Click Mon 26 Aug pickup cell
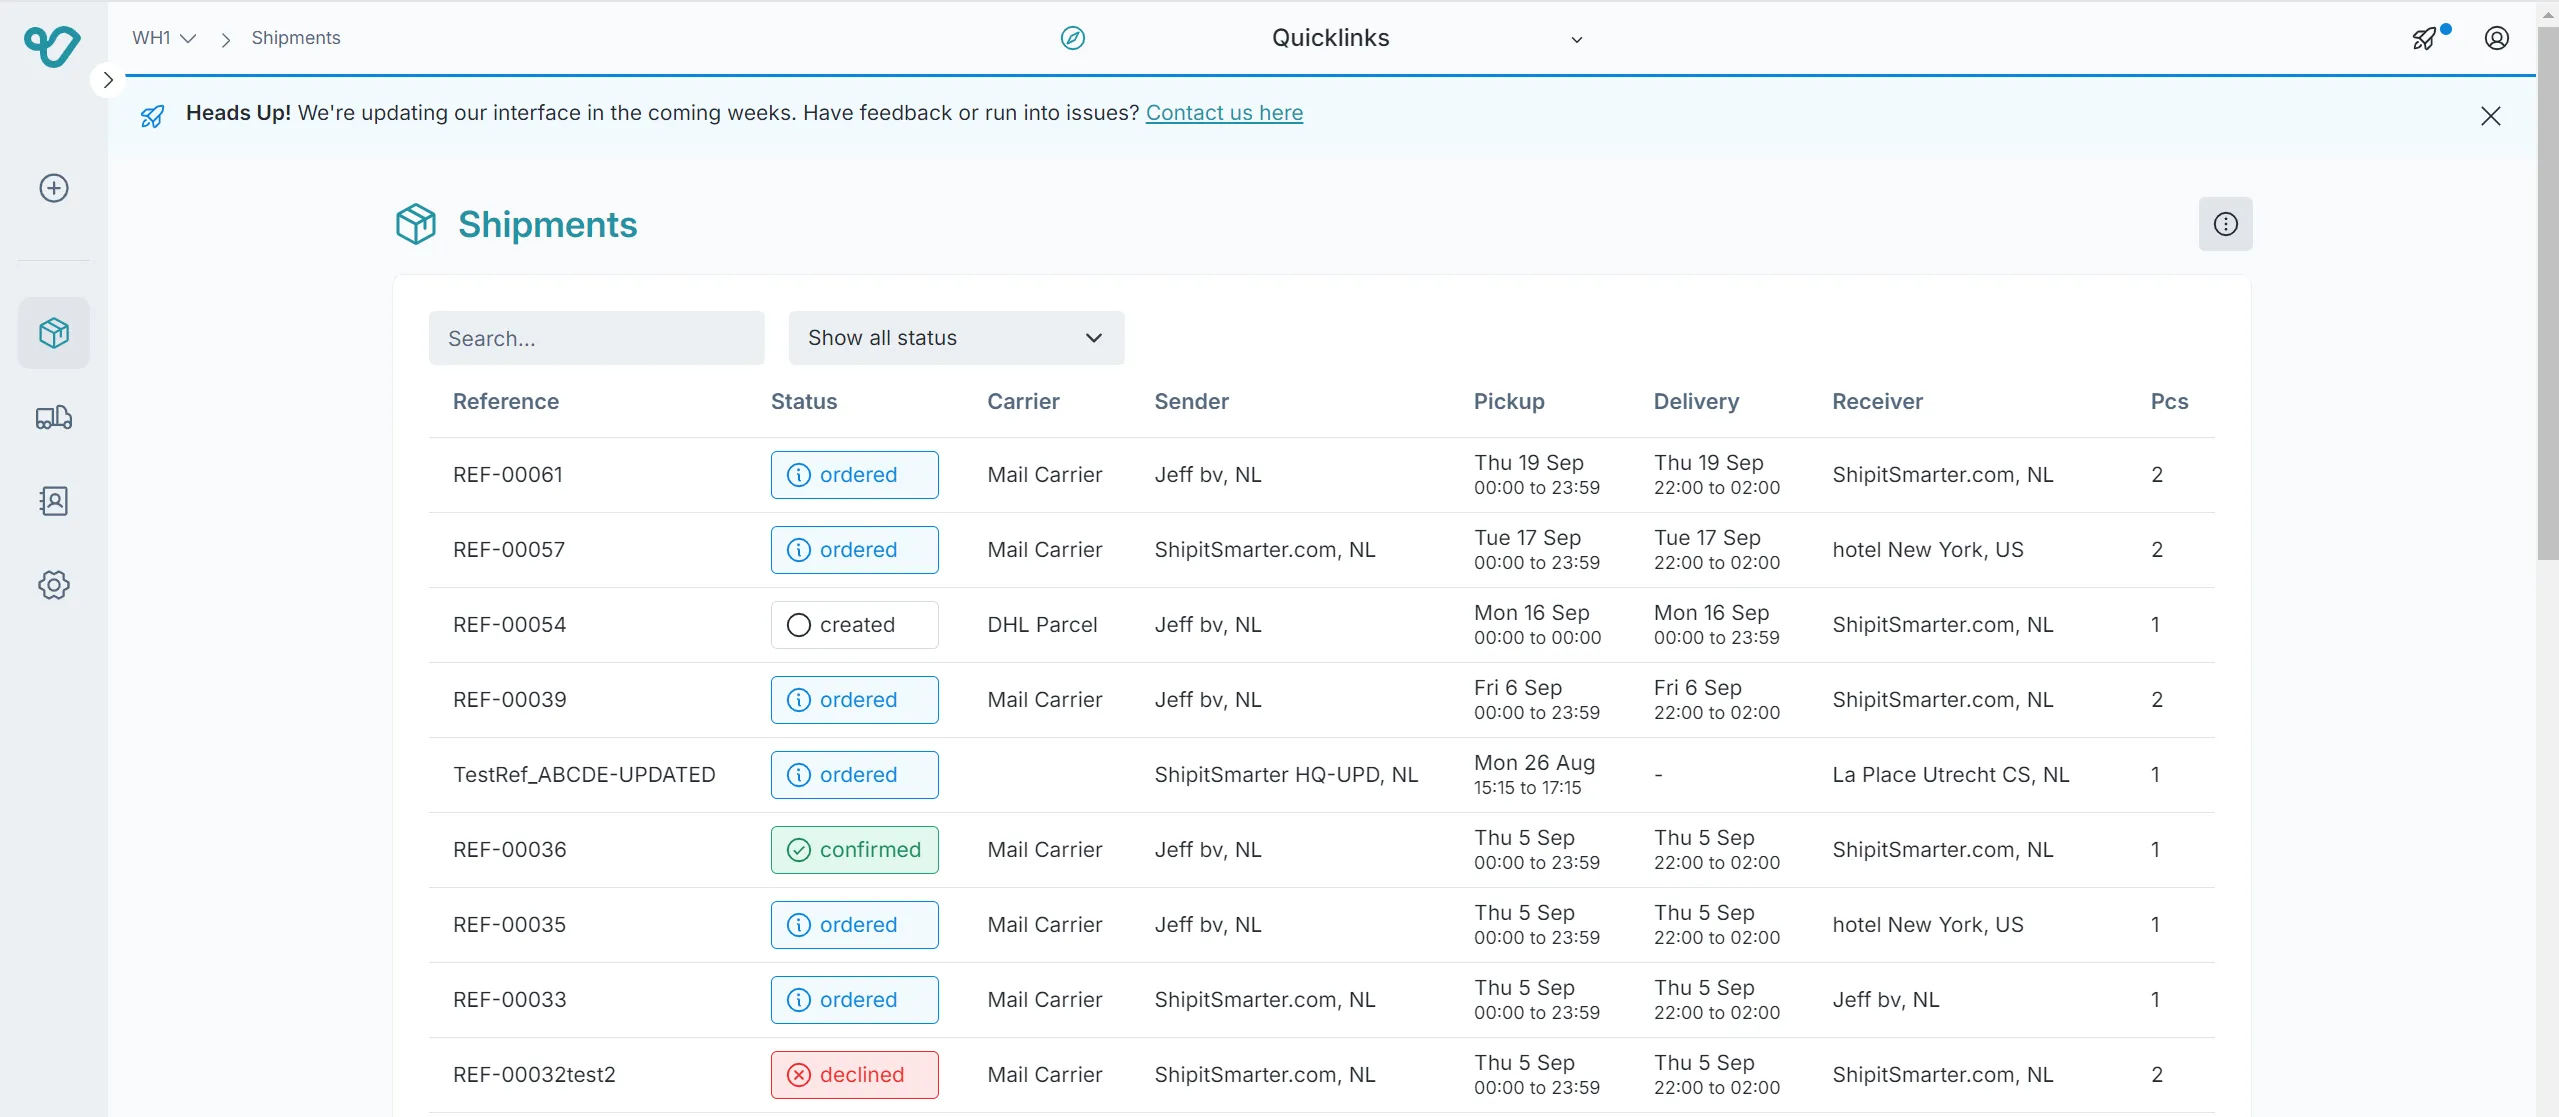The image size is (2559, 1117). [x=1534, y=775]
